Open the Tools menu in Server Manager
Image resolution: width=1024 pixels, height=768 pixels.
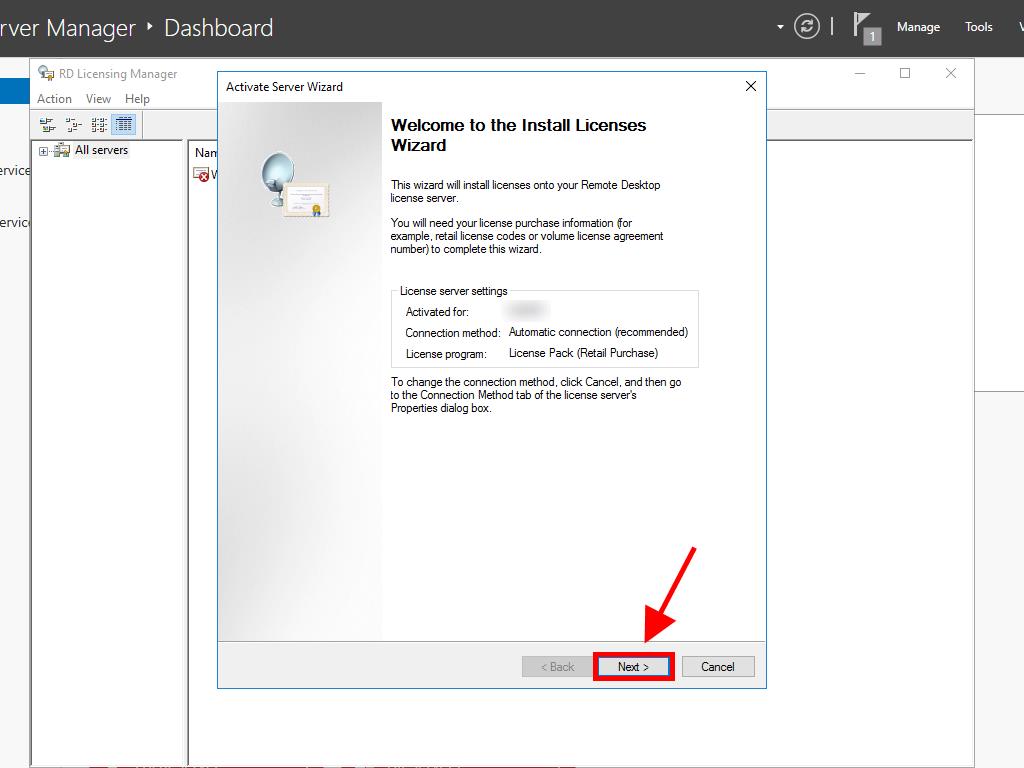pos(978,27)
